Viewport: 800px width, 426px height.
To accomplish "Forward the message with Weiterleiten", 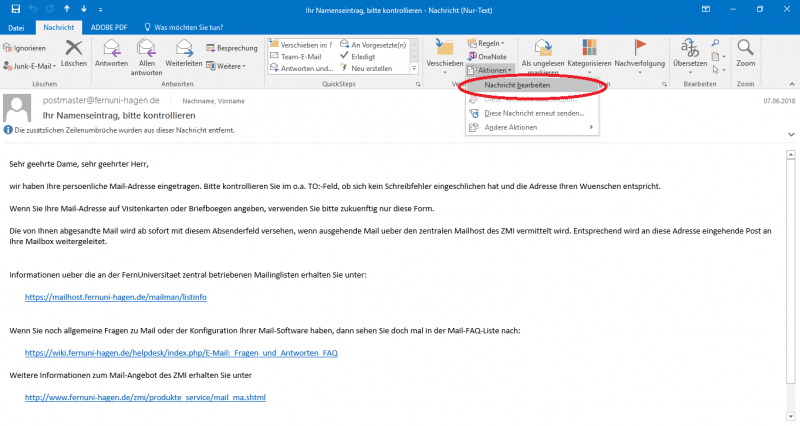I will click(184, 54).
